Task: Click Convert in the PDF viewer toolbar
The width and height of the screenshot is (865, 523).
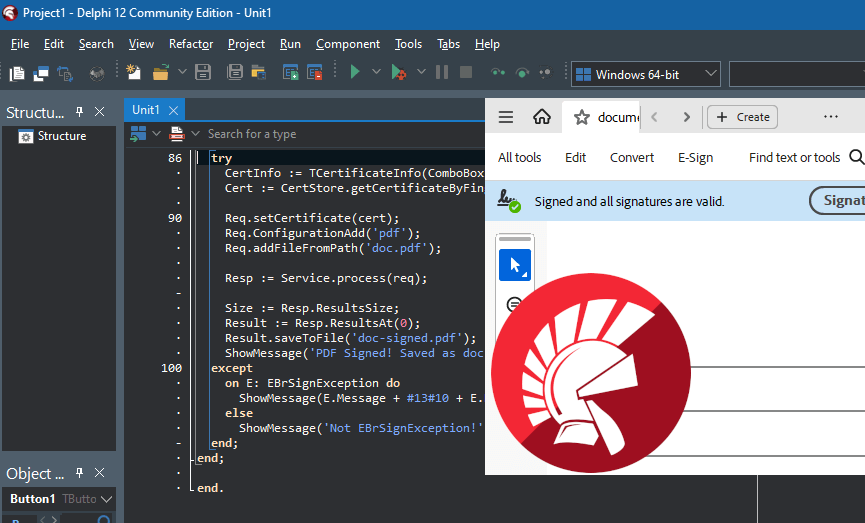Action: (x=632, y=158)
